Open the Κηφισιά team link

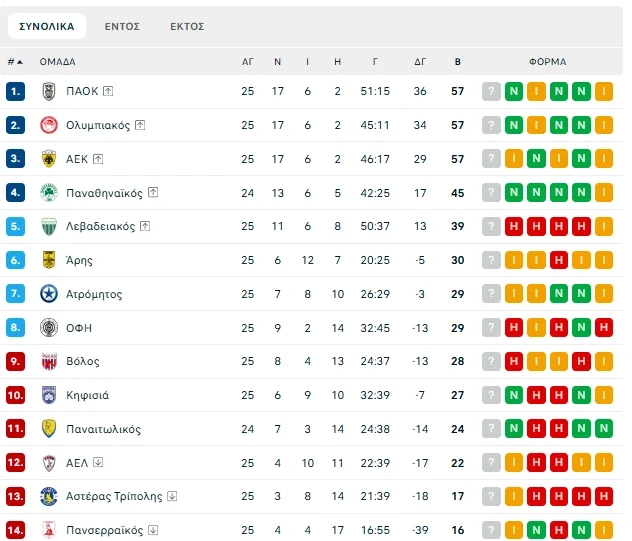click(88, 395)
